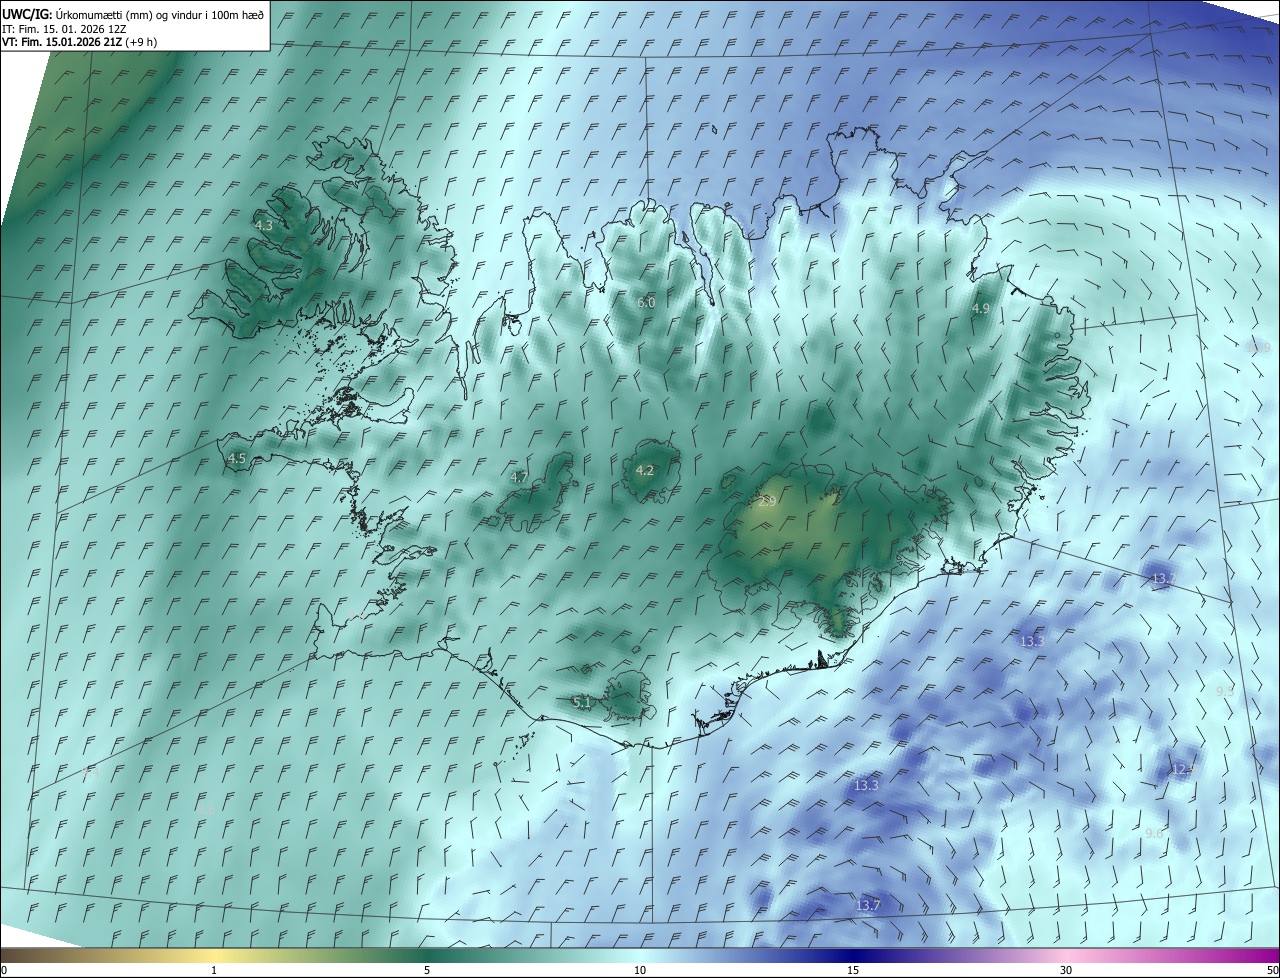Click the 1 tick on the color scale
The height and width of the screenshot is (978, 1280).
pyautogui.click(x=215, y=970)
